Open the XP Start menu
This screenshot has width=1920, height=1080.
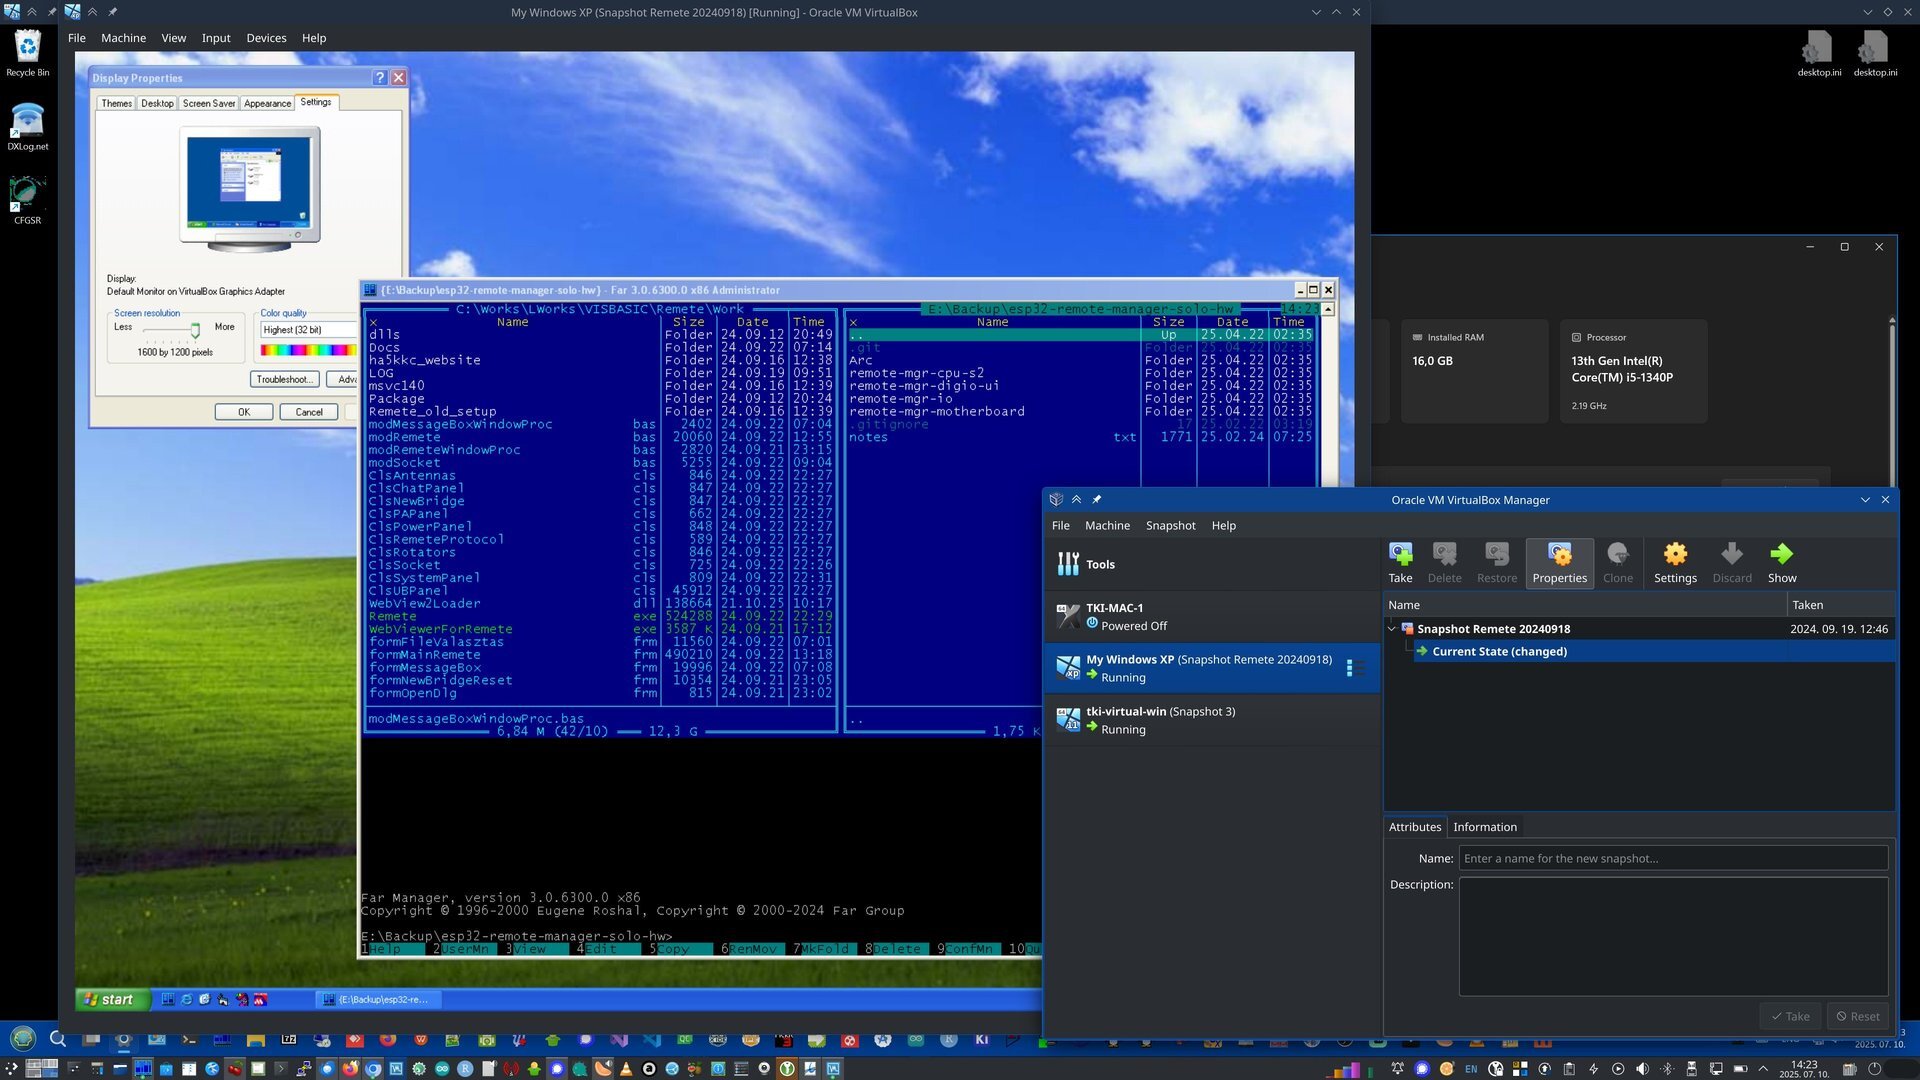point(110,999)
